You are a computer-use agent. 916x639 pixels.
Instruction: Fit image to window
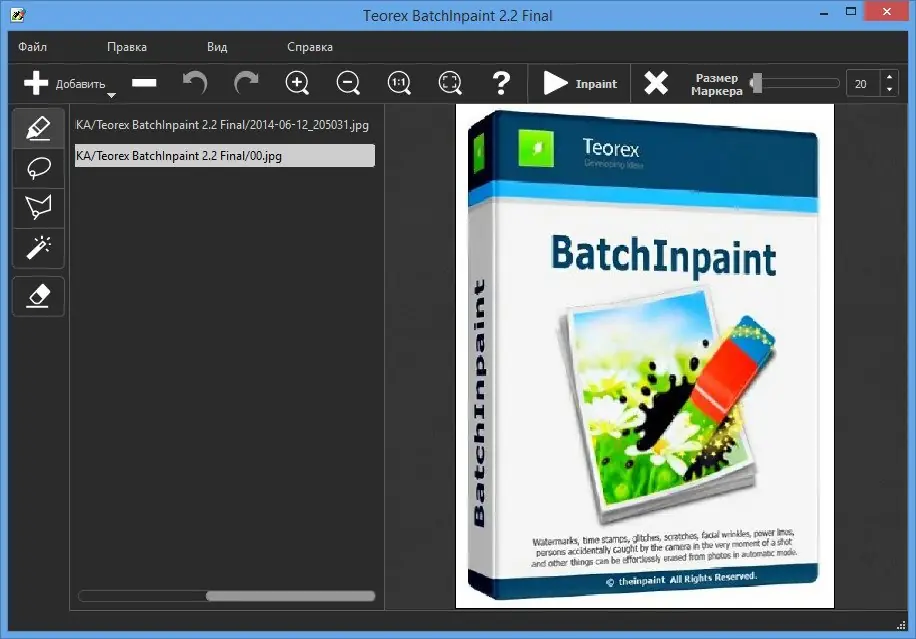pos(450,83)
